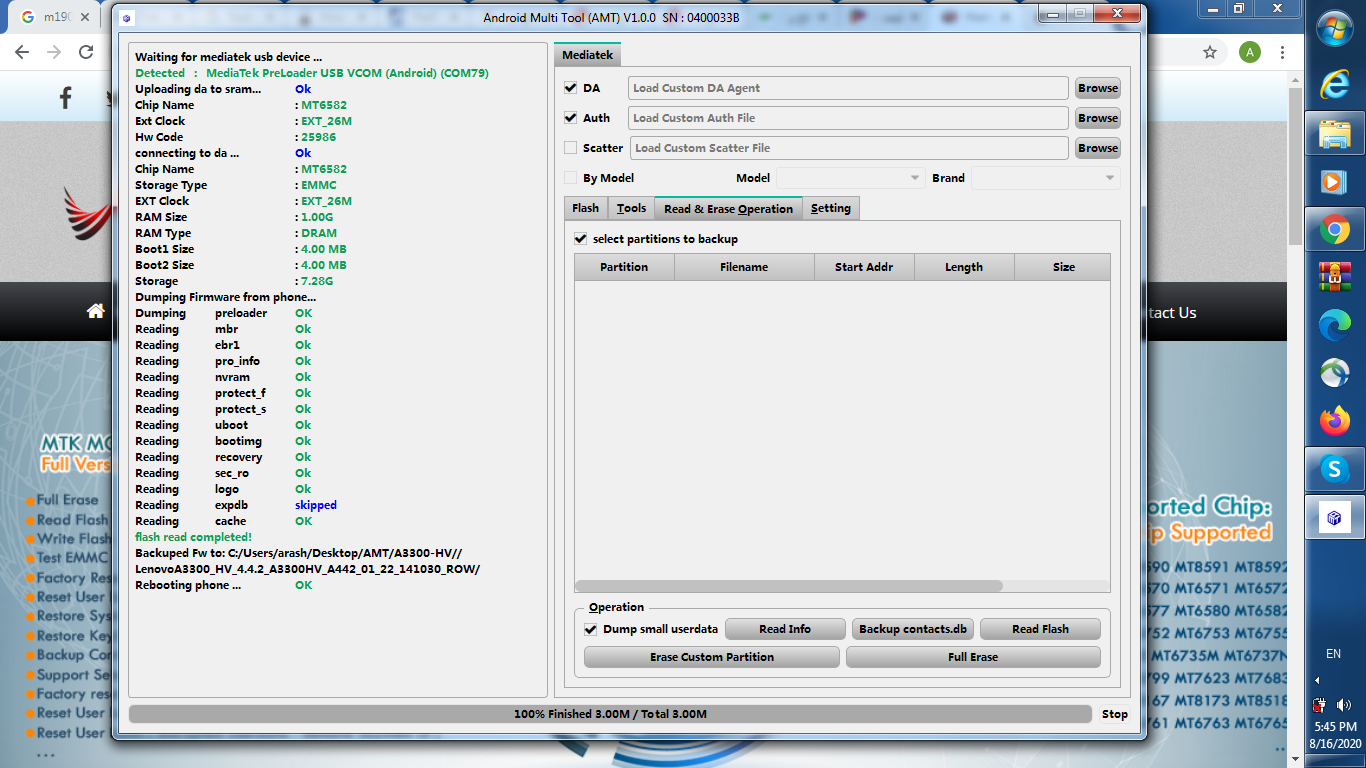1366x768 pixels.
Task: Stop the current operation
Action: (x=1115, y=714)
